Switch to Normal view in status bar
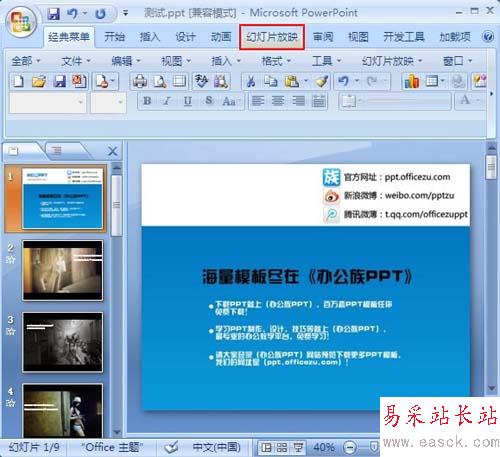The image size is (500, 457). click(x=266, y=447)
